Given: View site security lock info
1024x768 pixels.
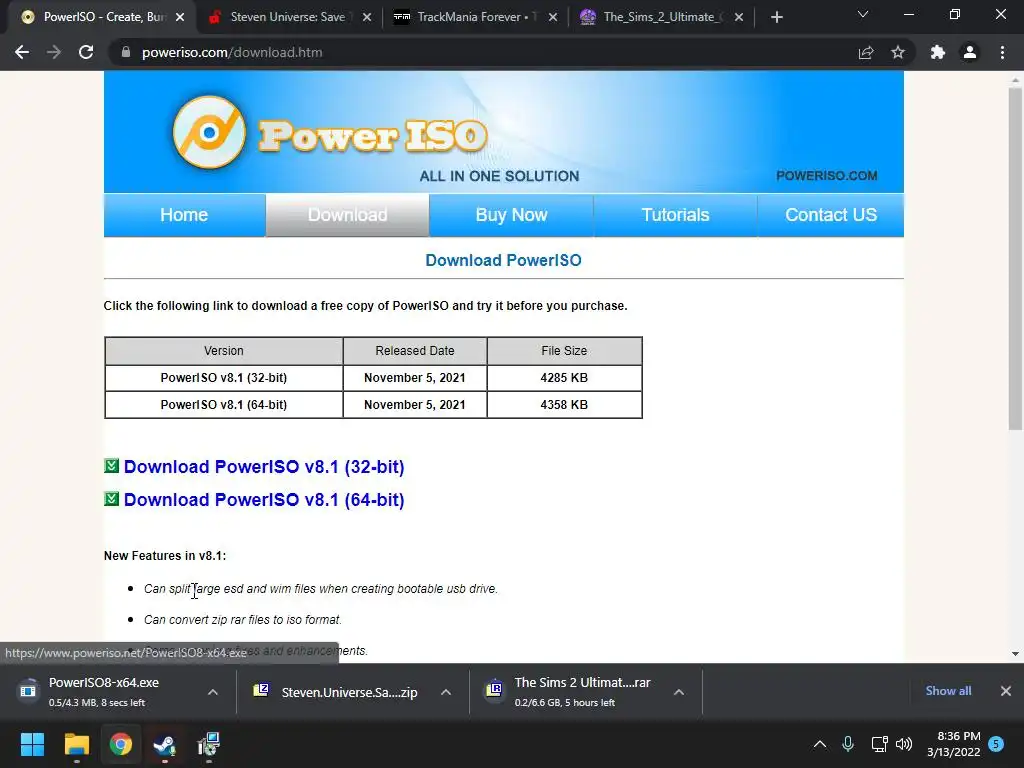Looking at the screenshot, I should [126, 52].
